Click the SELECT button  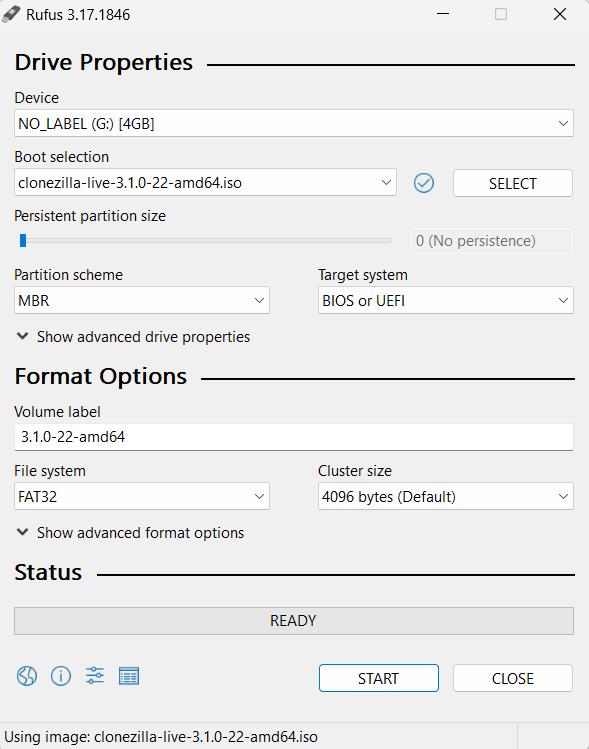point(513,183)
